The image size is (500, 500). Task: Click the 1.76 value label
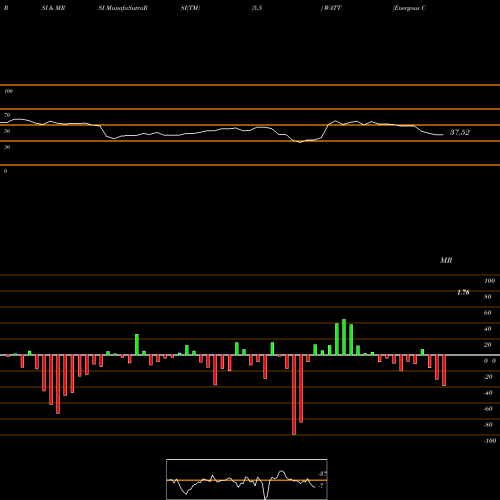(463, 292)
